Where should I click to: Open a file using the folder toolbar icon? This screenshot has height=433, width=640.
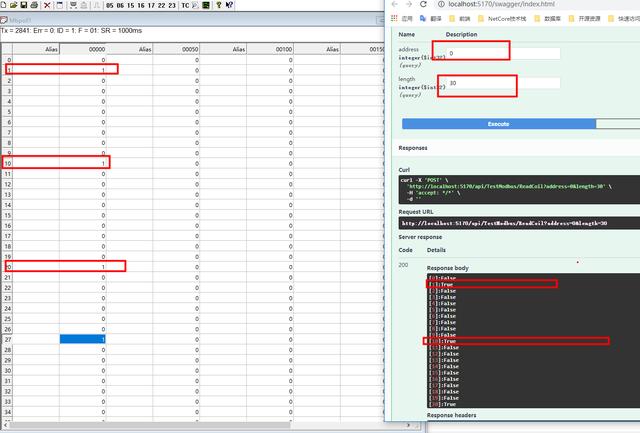pyautogui.click(x=13, y=5)
